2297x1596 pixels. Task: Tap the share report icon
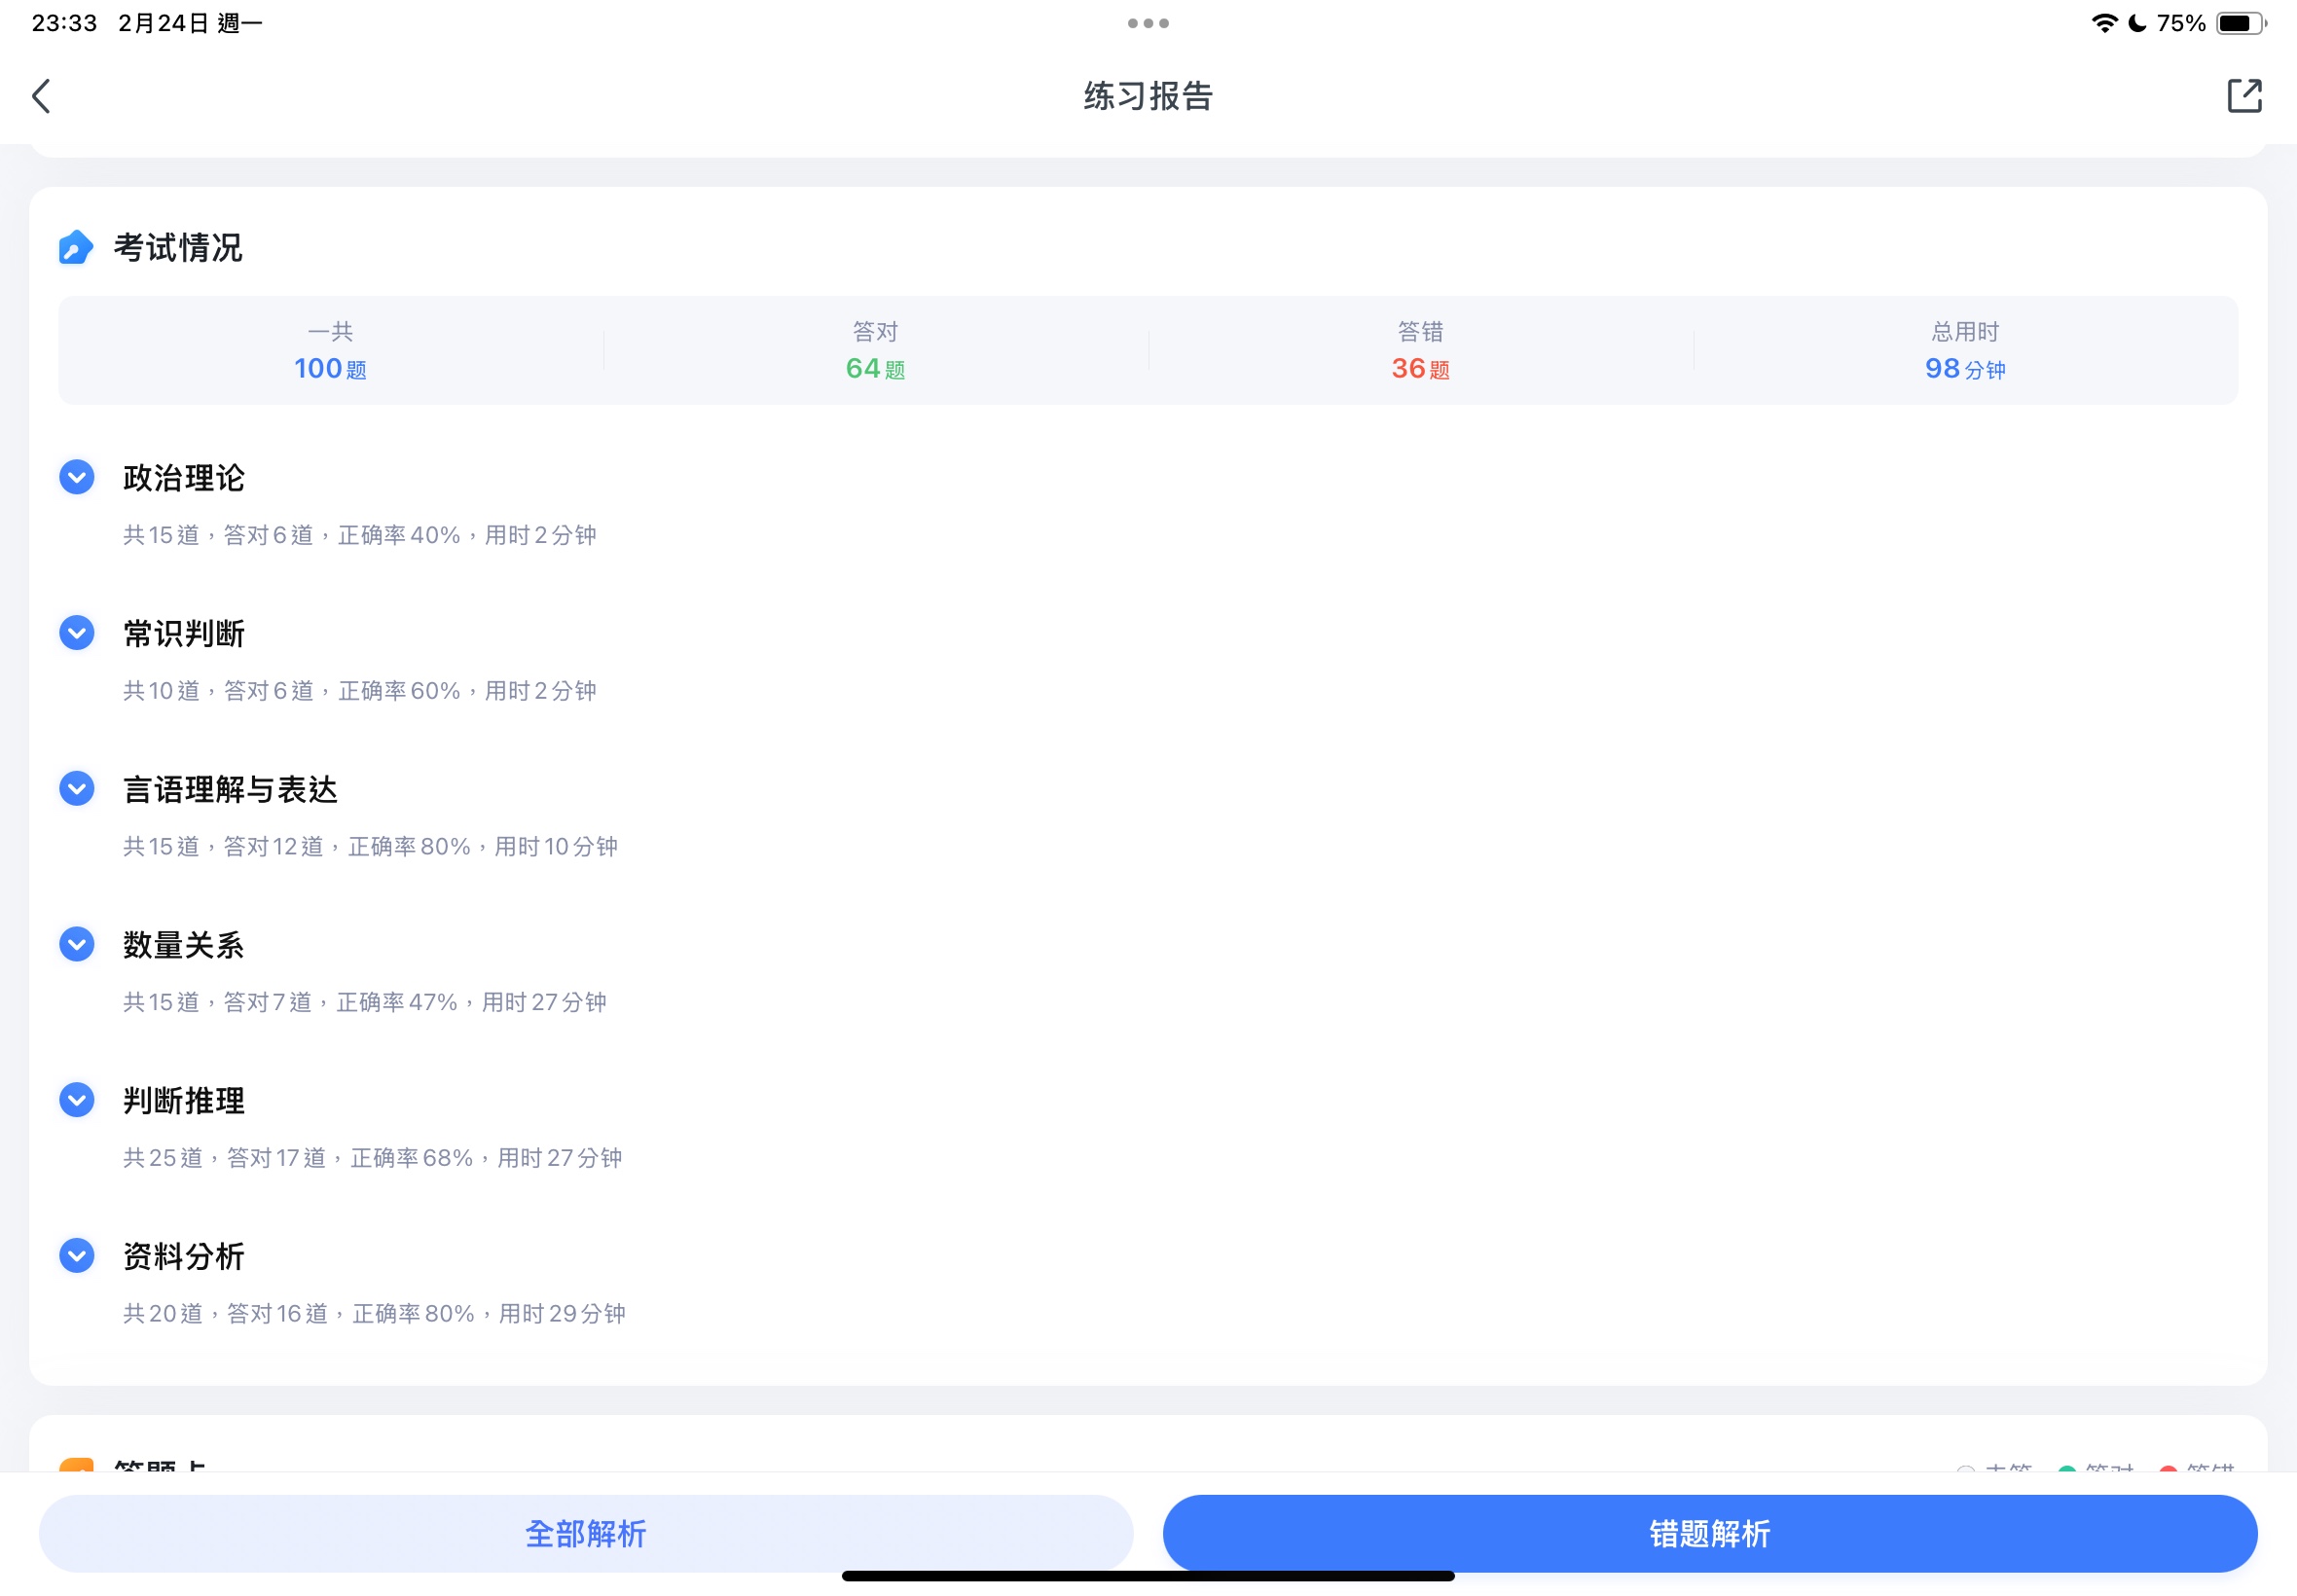tap(2243, 96)
